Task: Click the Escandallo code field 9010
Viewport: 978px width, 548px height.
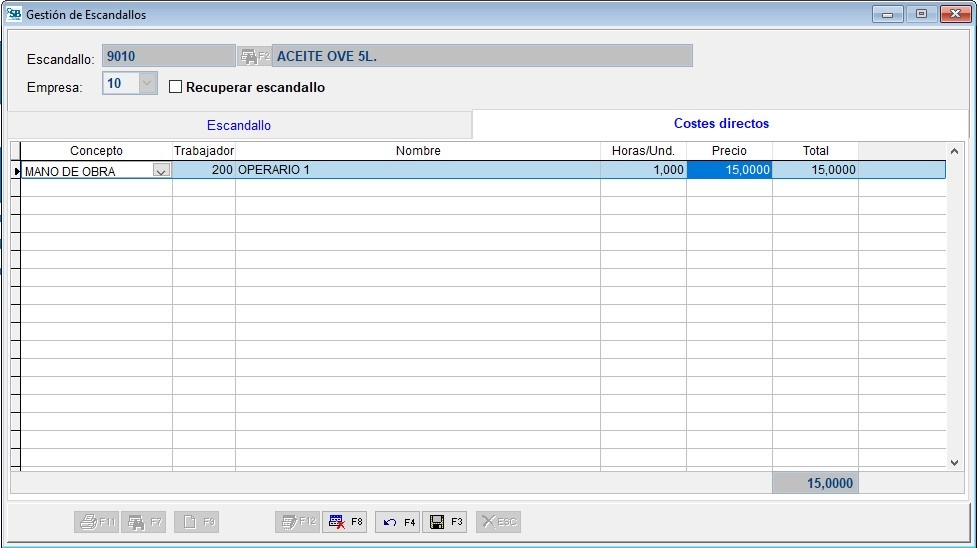Action: (167, 57)
